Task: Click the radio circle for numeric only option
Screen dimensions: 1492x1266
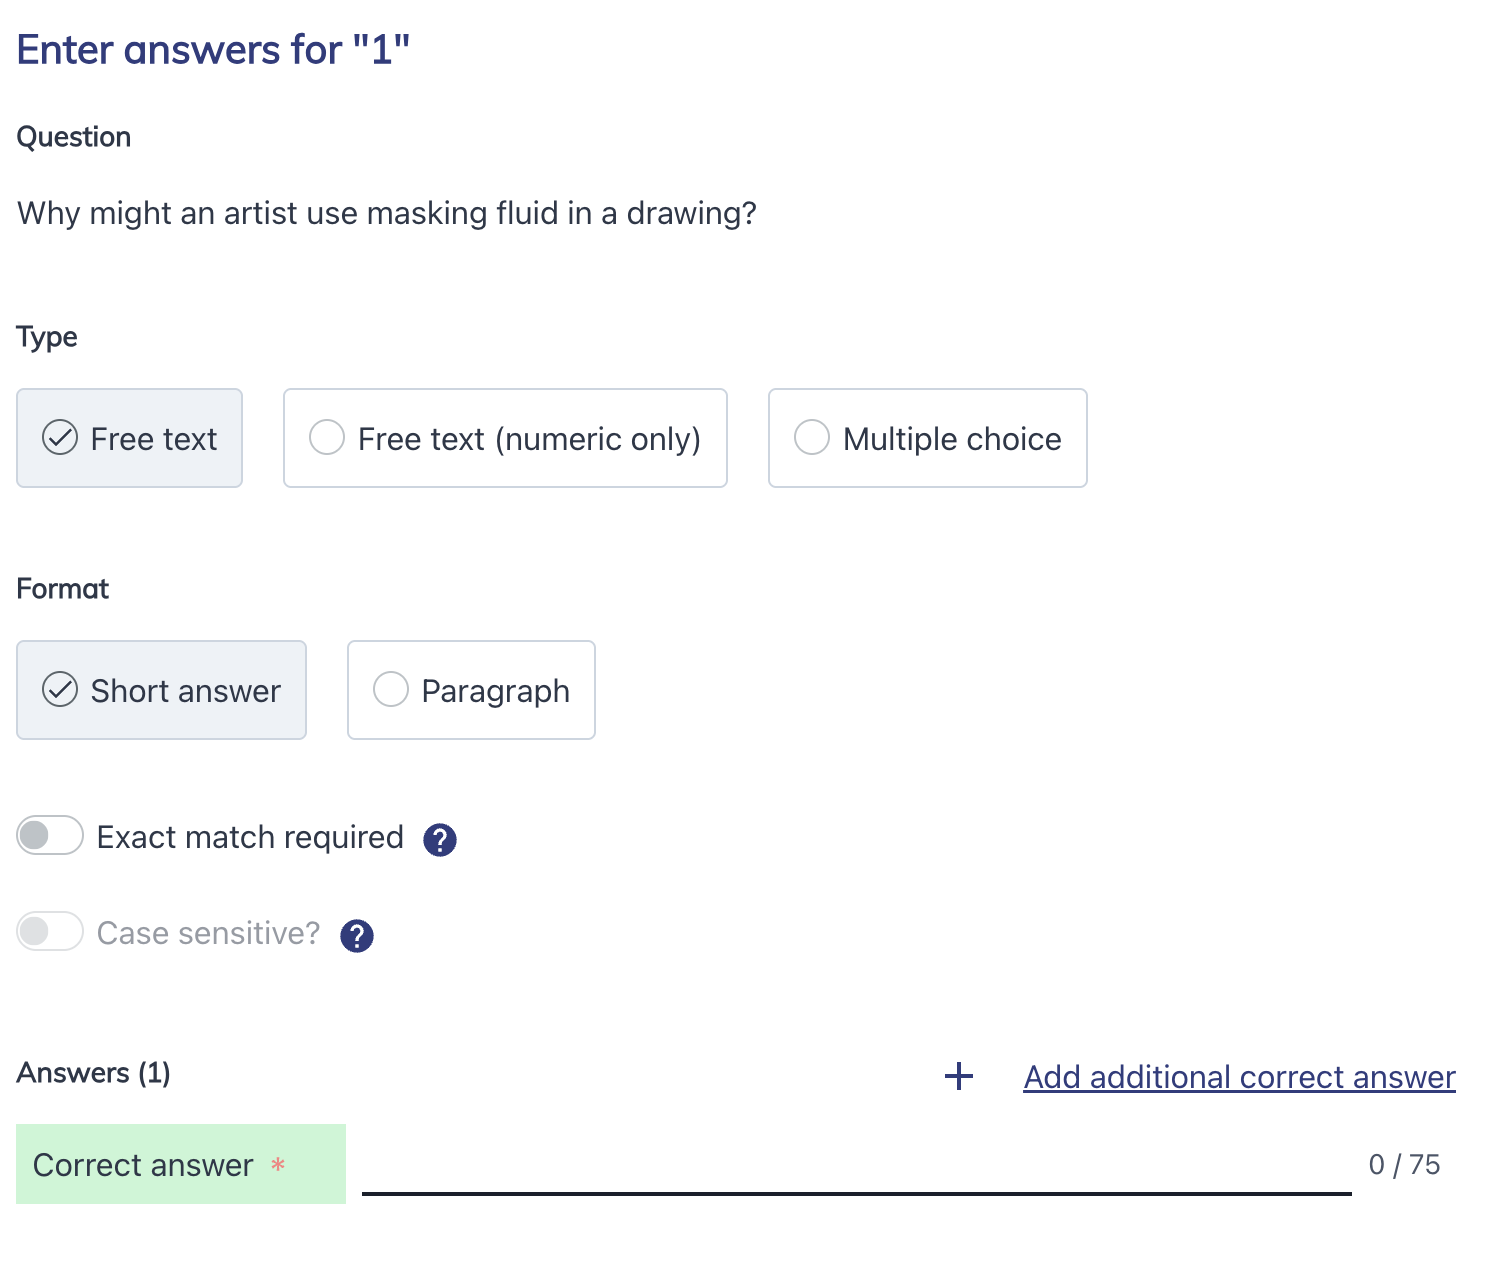Action: pyautogui.click(x=326, y=437)
